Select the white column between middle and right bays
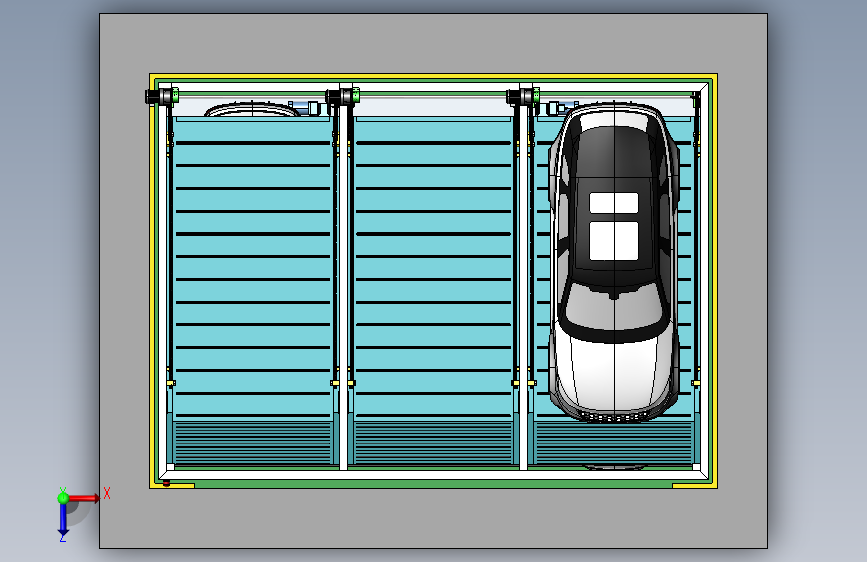 [523, 288]
